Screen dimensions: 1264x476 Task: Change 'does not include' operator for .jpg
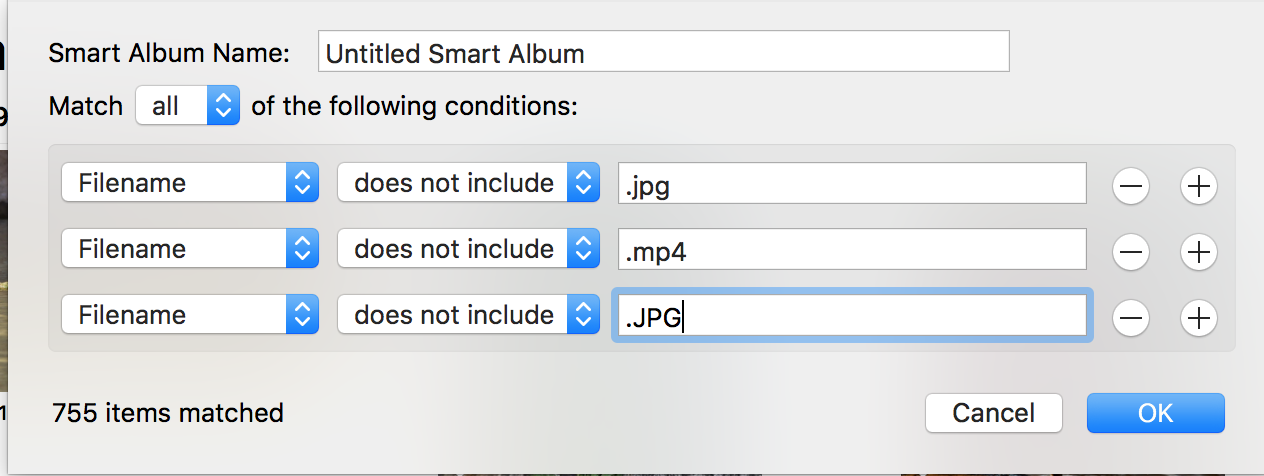(x=468, y=184)
